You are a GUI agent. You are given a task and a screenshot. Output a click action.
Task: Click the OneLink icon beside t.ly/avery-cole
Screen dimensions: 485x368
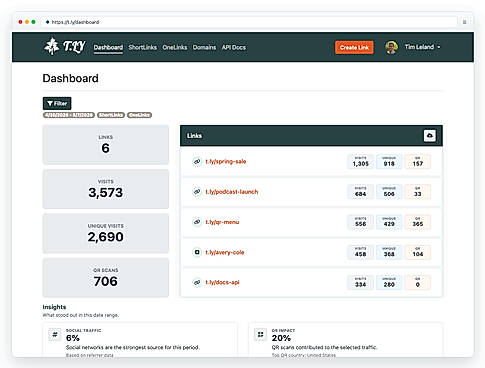coord(197,252)
